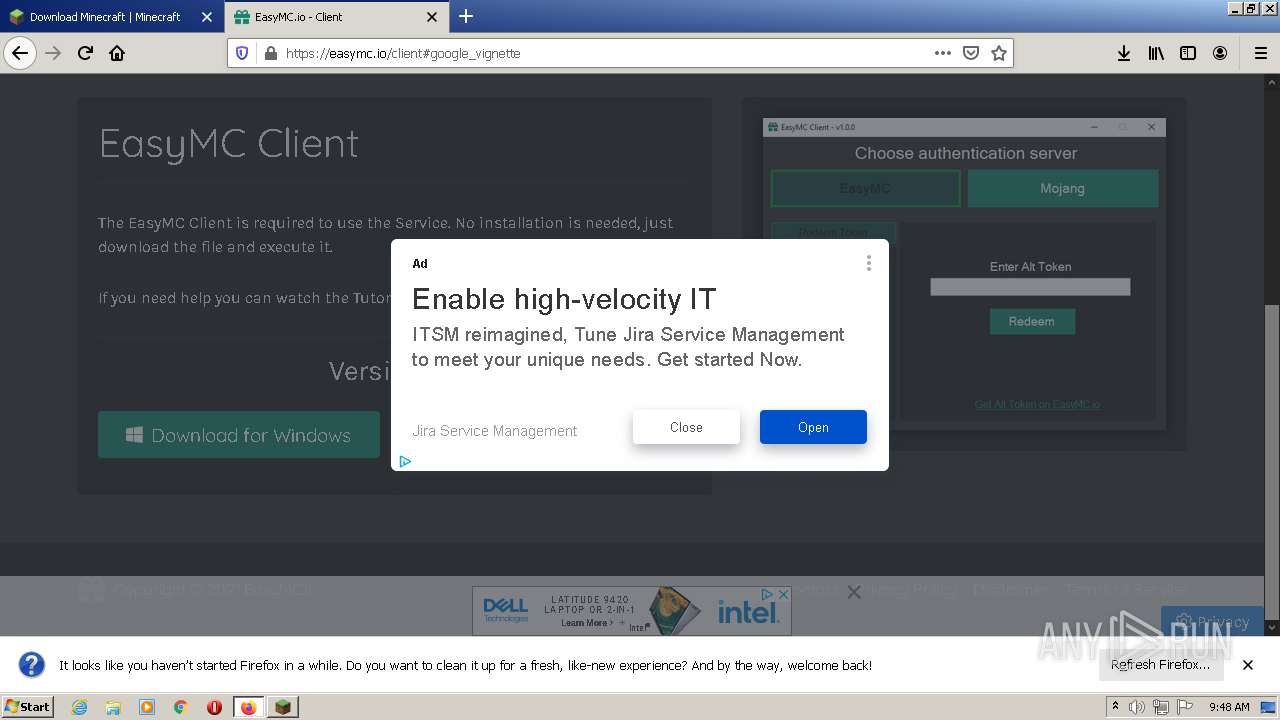Click Download for Windows button

pos(239,435)
